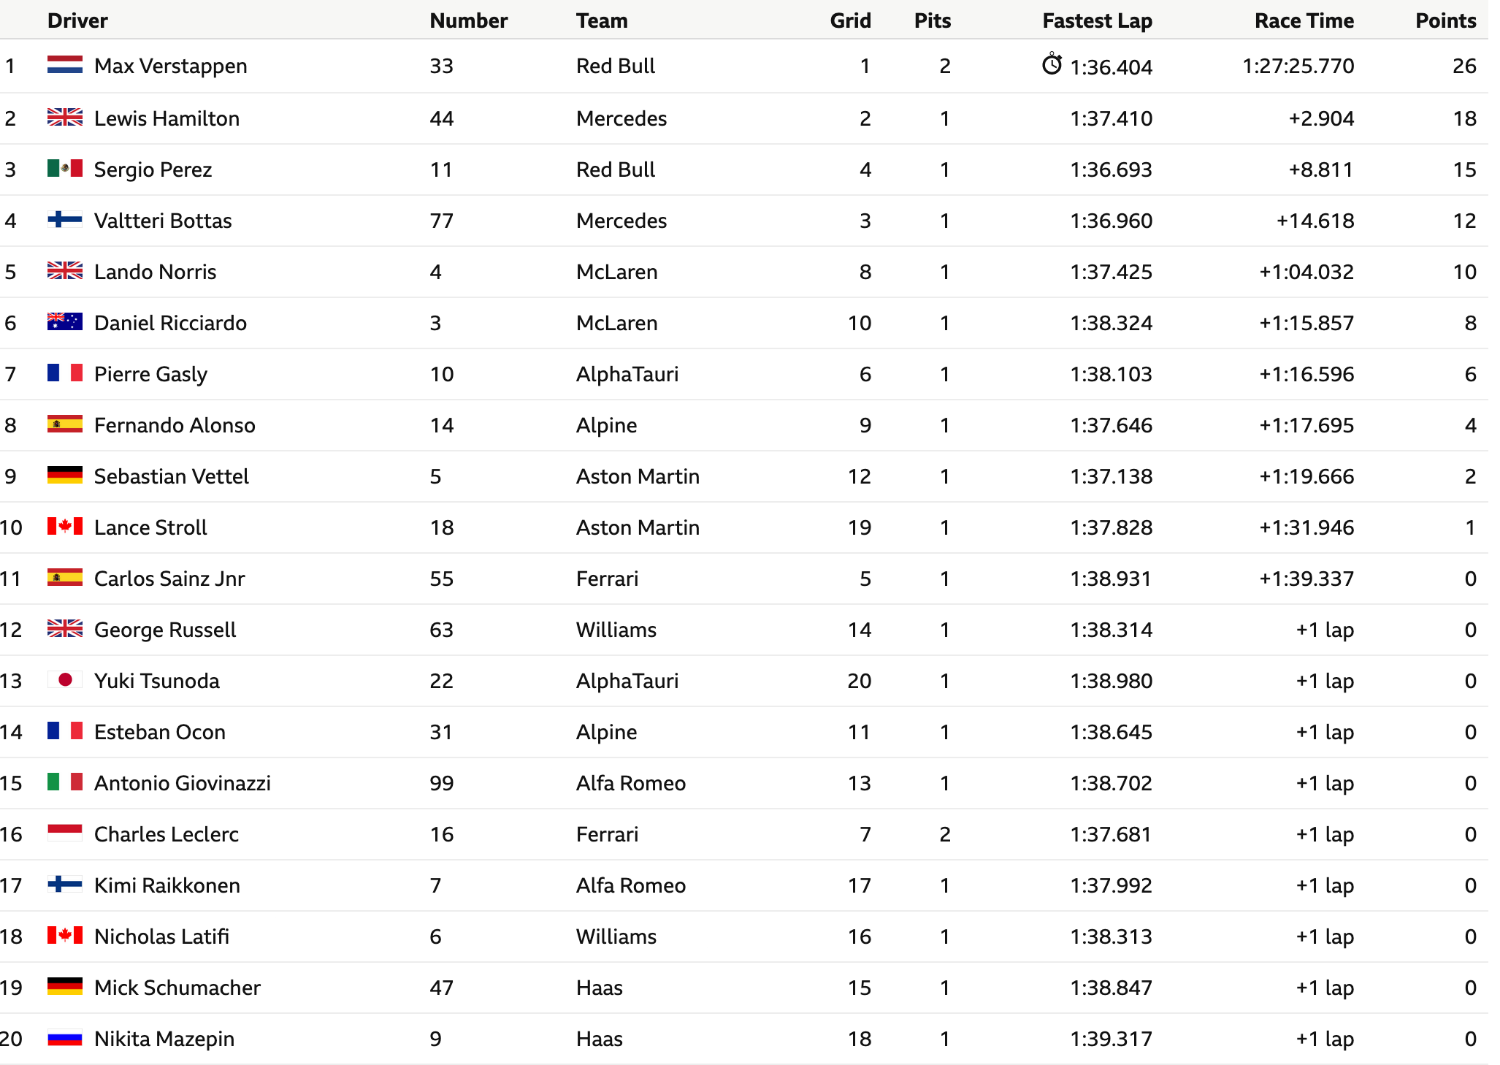Click Max Verstappen's race time 1:27:25.770
Screen dimensions: 1500x1065
1298,66
